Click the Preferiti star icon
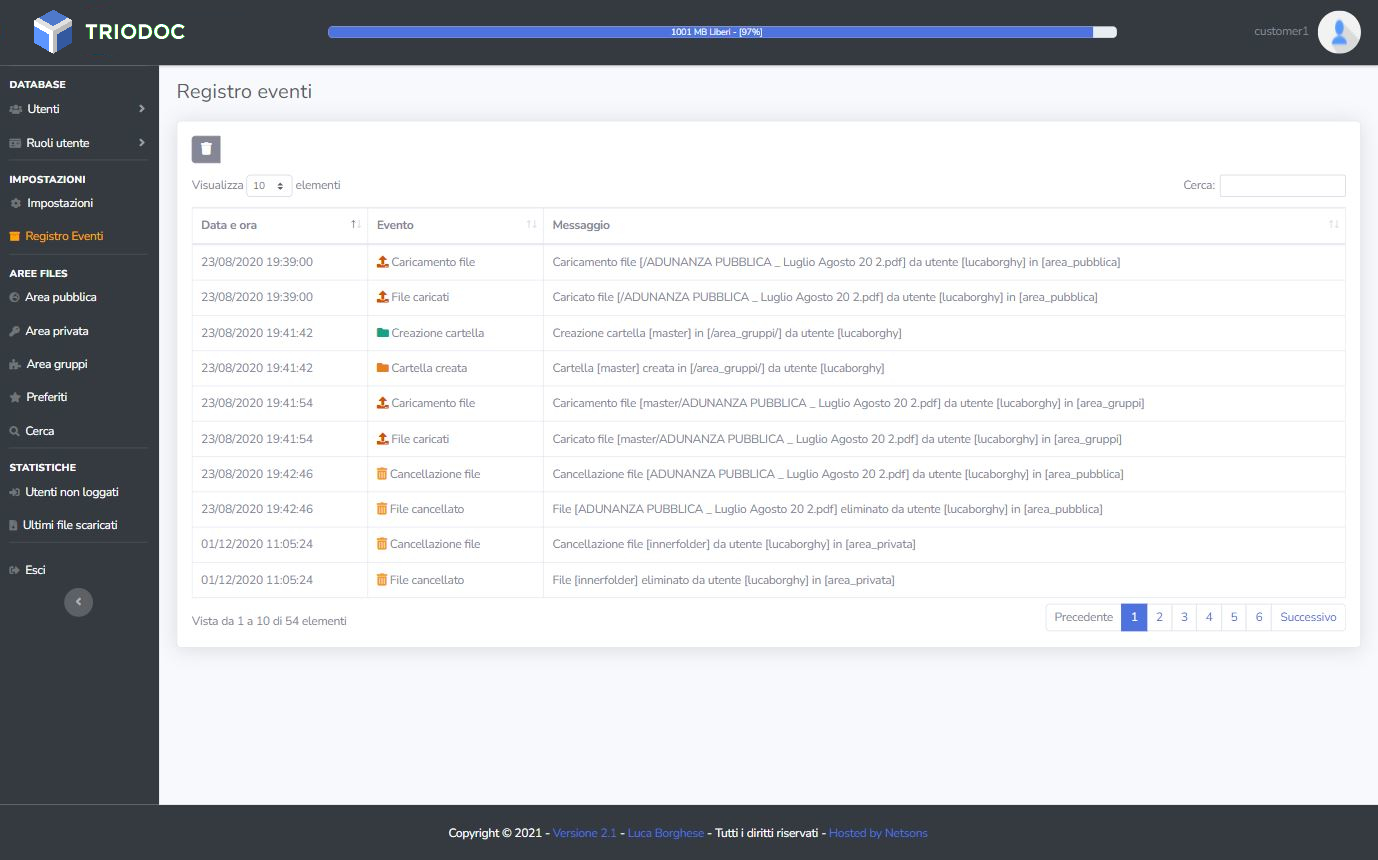 (15, 397)
